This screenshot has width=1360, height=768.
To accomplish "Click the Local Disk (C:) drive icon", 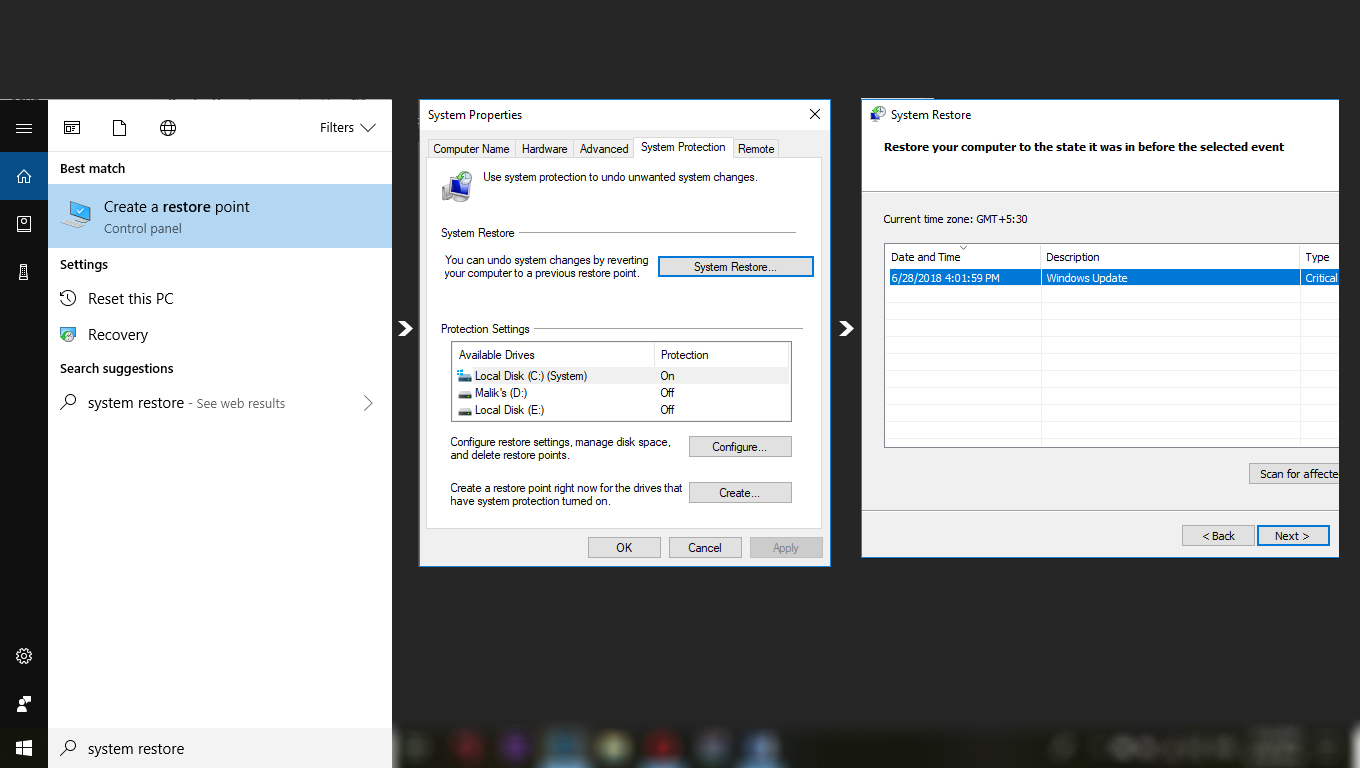I will coord(464,376).
